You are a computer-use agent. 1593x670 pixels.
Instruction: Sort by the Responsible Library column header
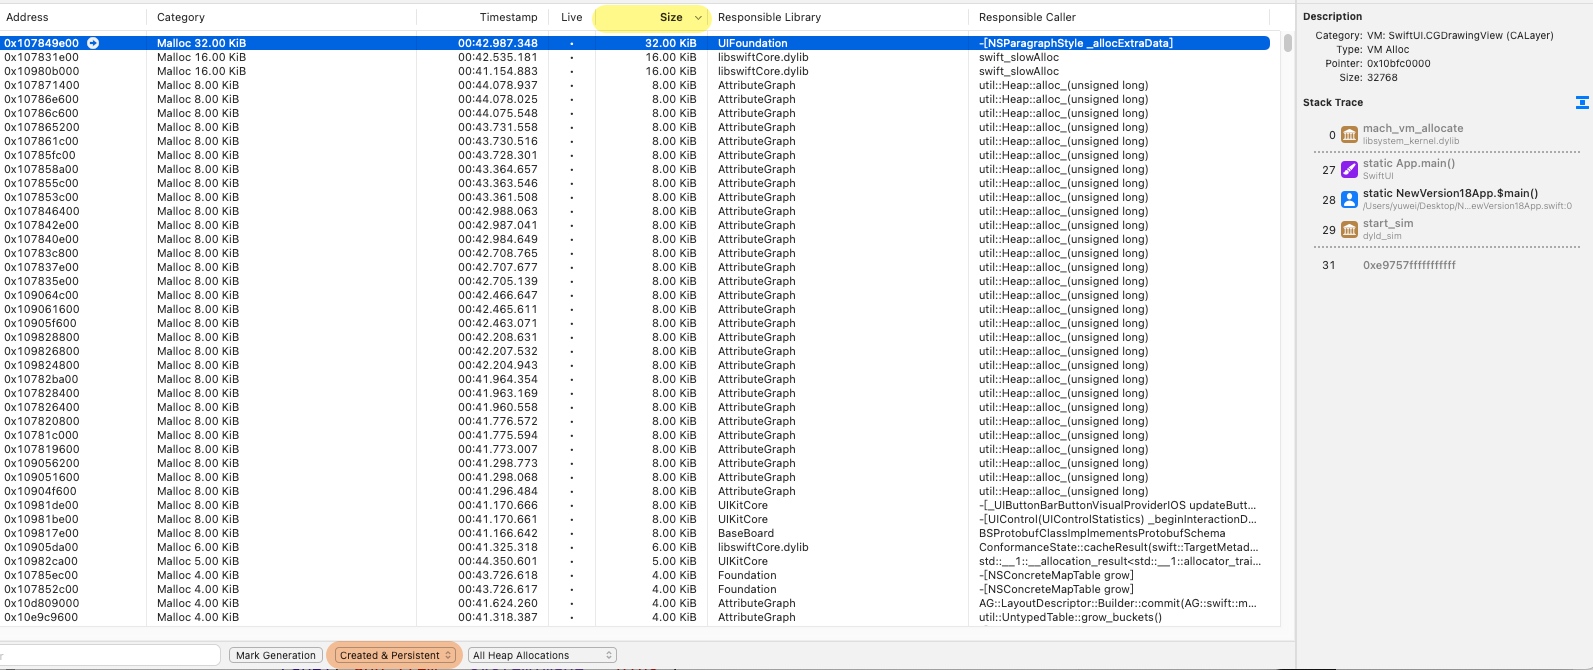769,17
